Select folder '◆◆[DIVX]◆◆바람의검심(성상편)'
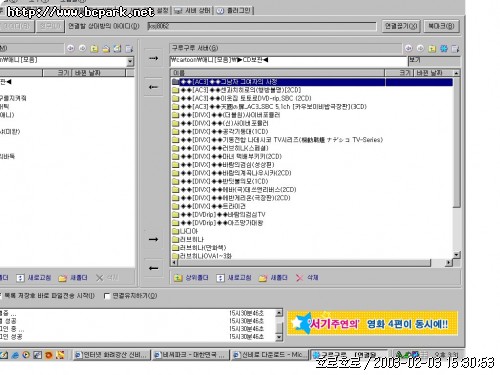 (x=223, y=165)
